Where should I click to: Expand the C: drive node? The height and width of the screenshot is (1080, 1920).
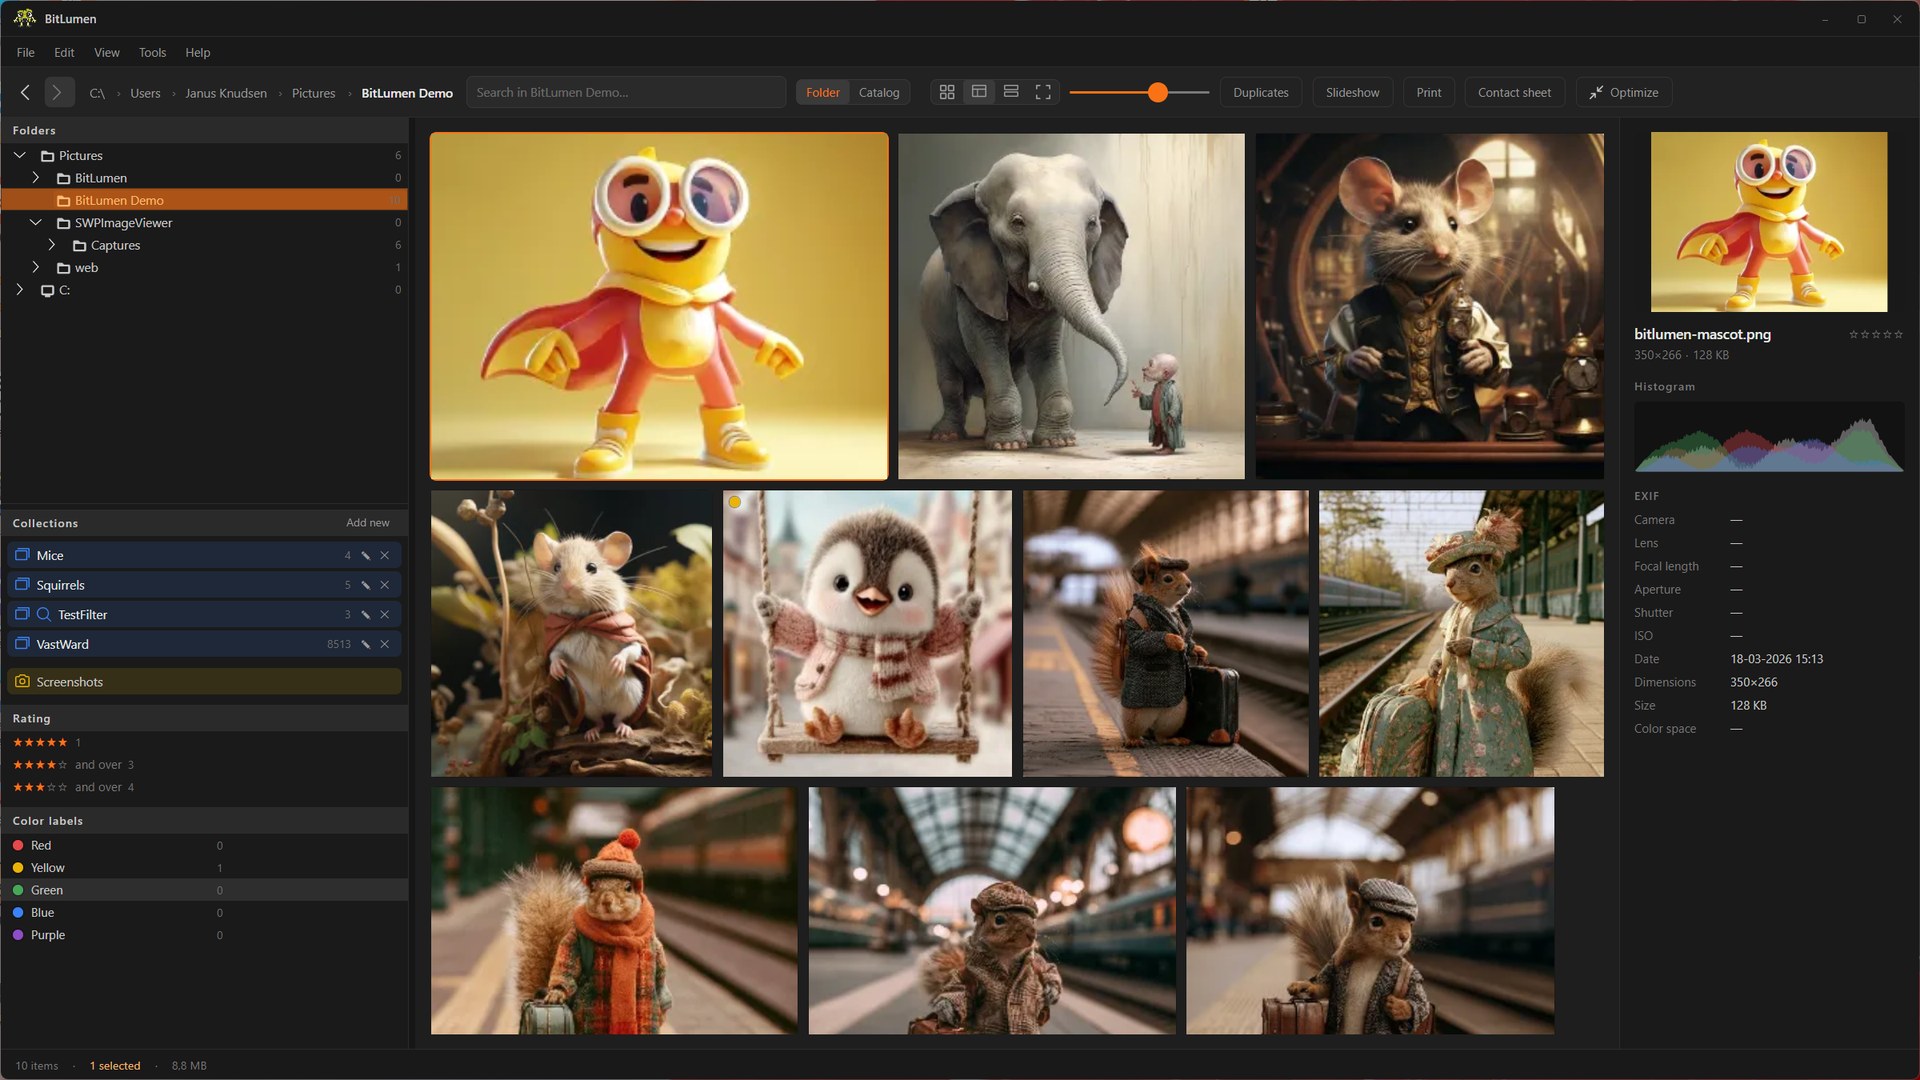20,290
